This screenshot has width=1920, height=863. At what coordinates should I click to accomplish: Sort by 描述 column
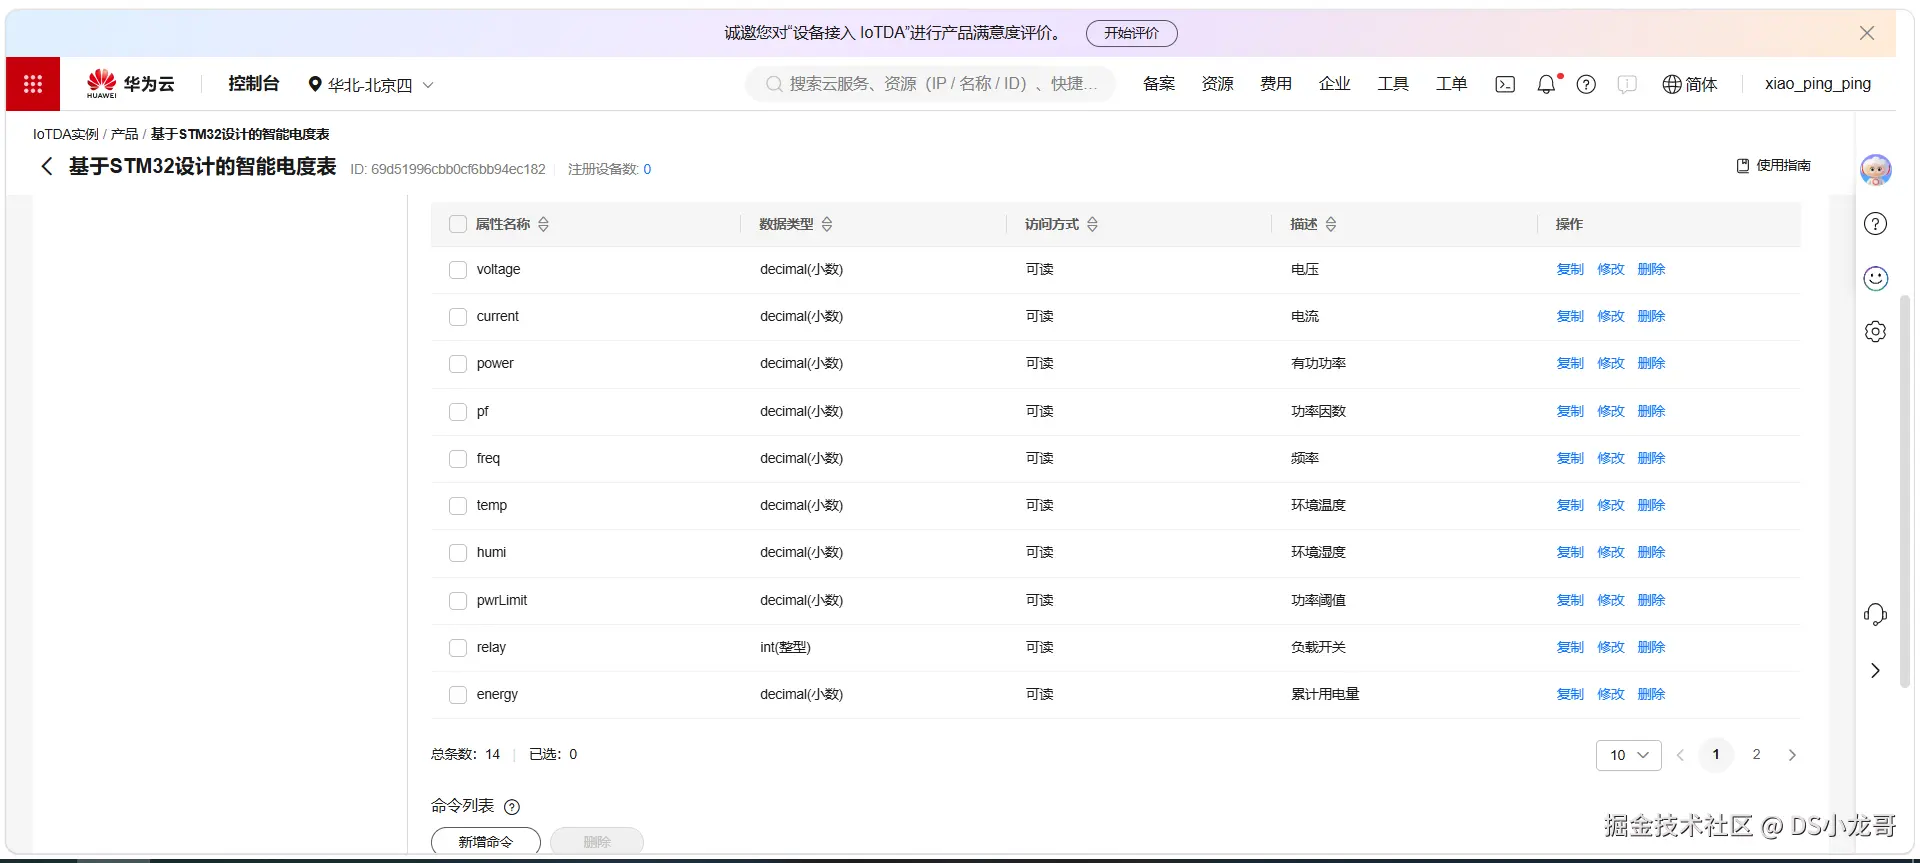(1331, 224)
